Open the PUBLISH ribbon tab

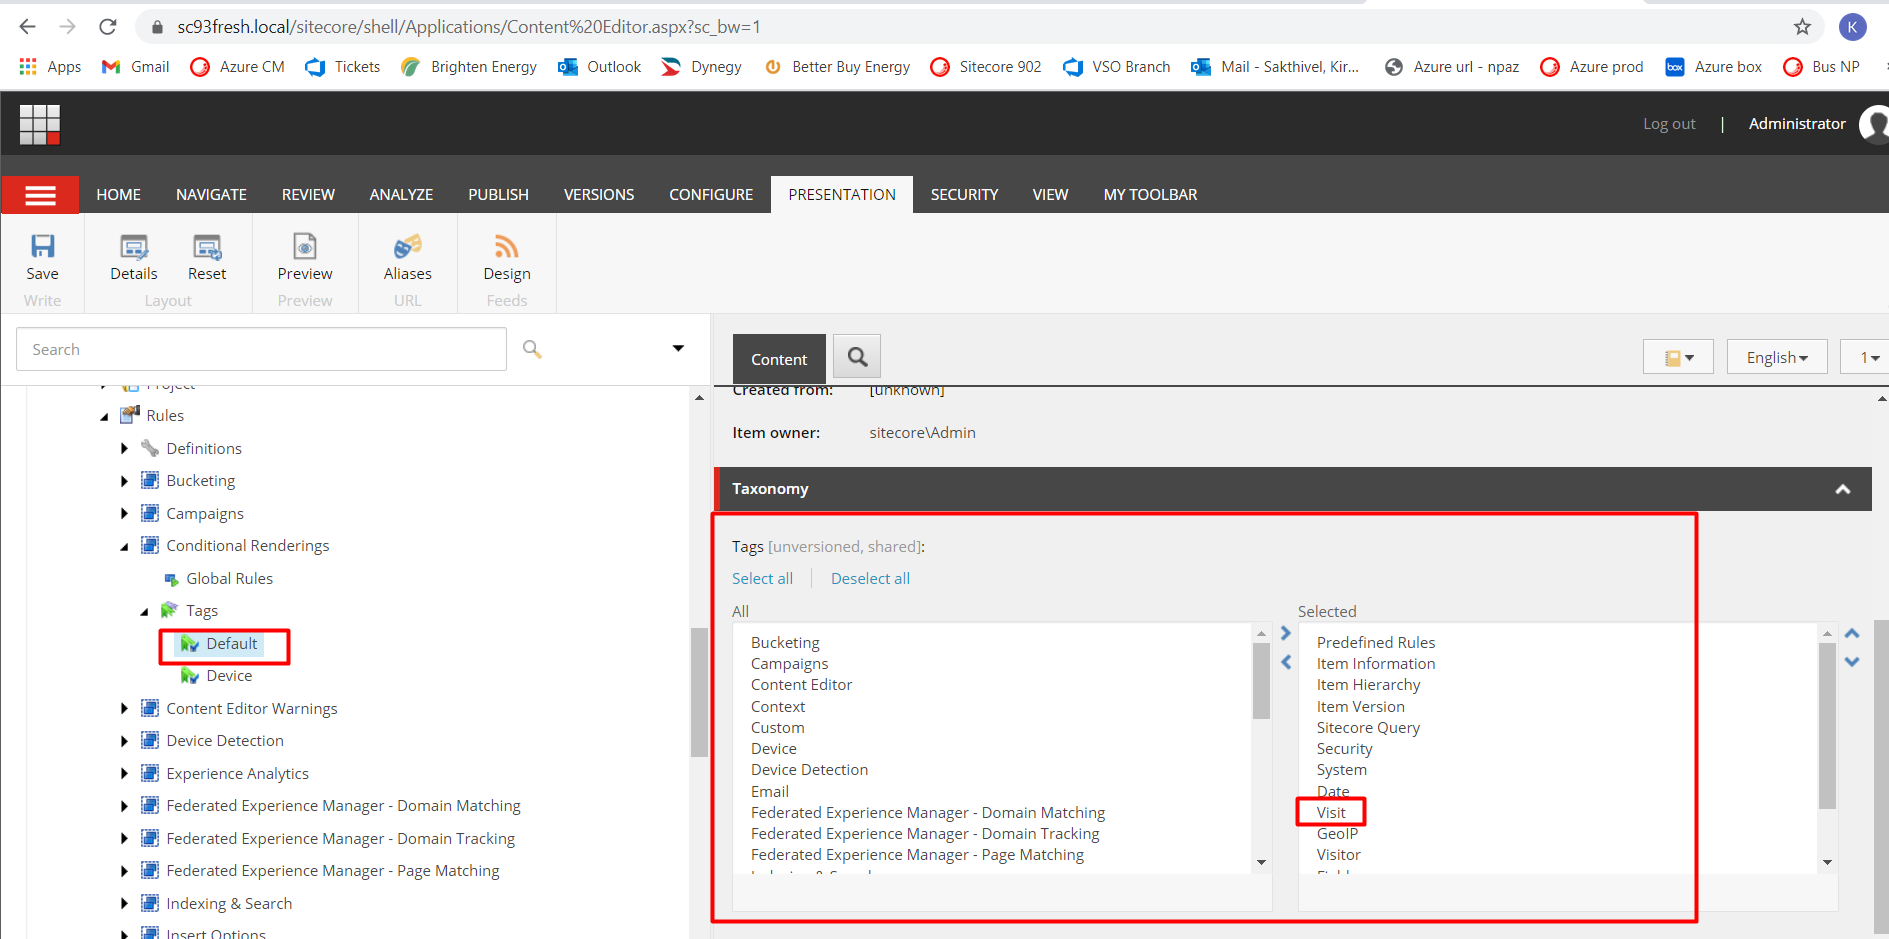[x=498, y=195]
